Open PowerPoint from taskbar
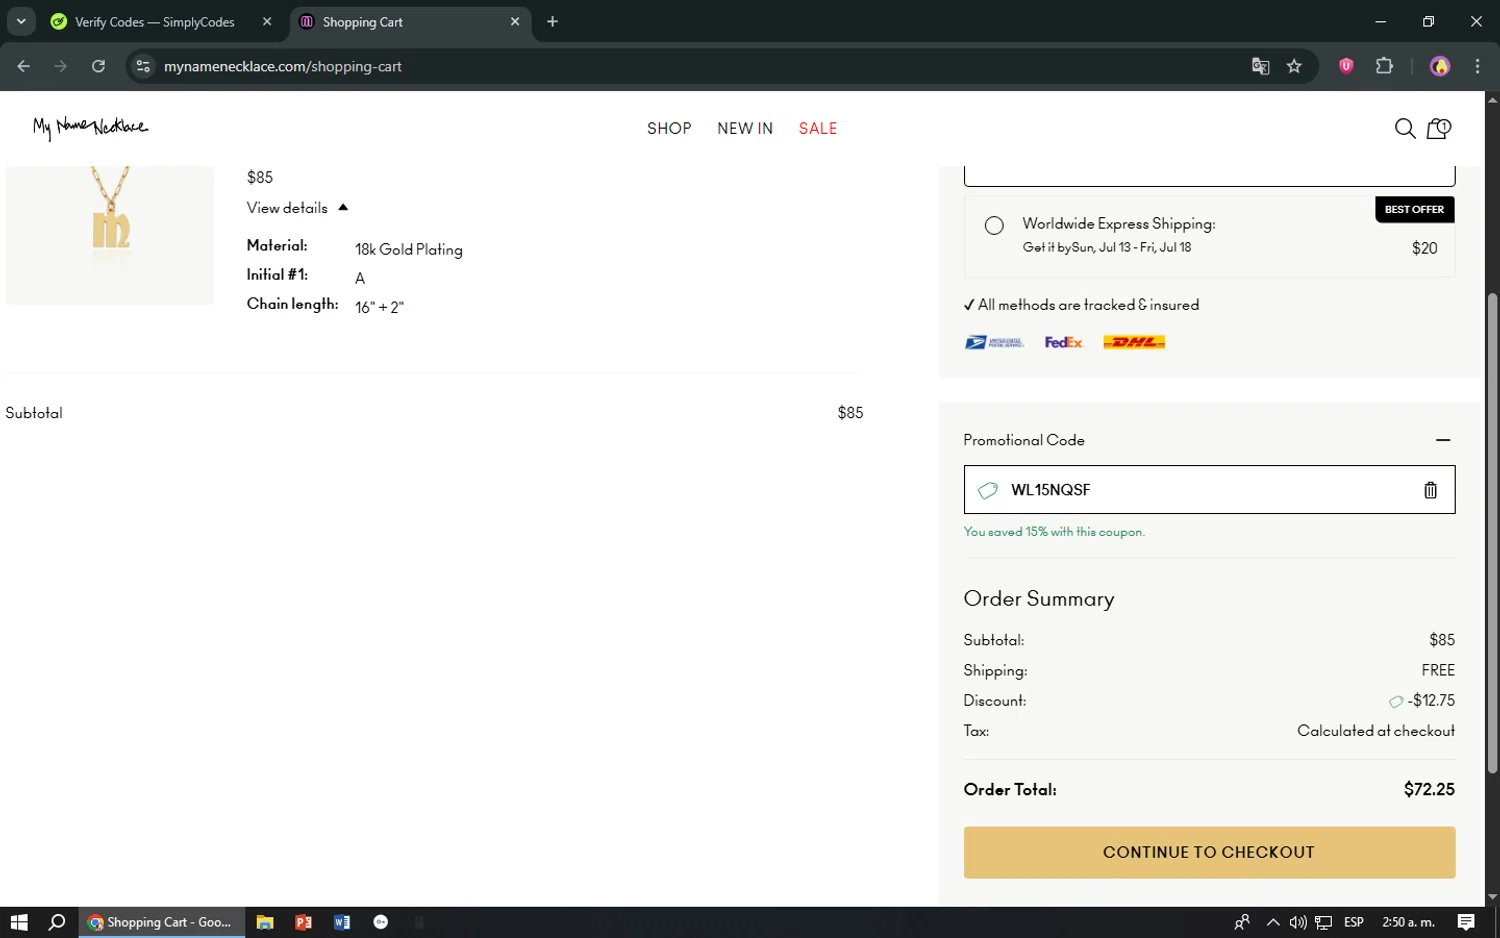 [x=303, y=922]
